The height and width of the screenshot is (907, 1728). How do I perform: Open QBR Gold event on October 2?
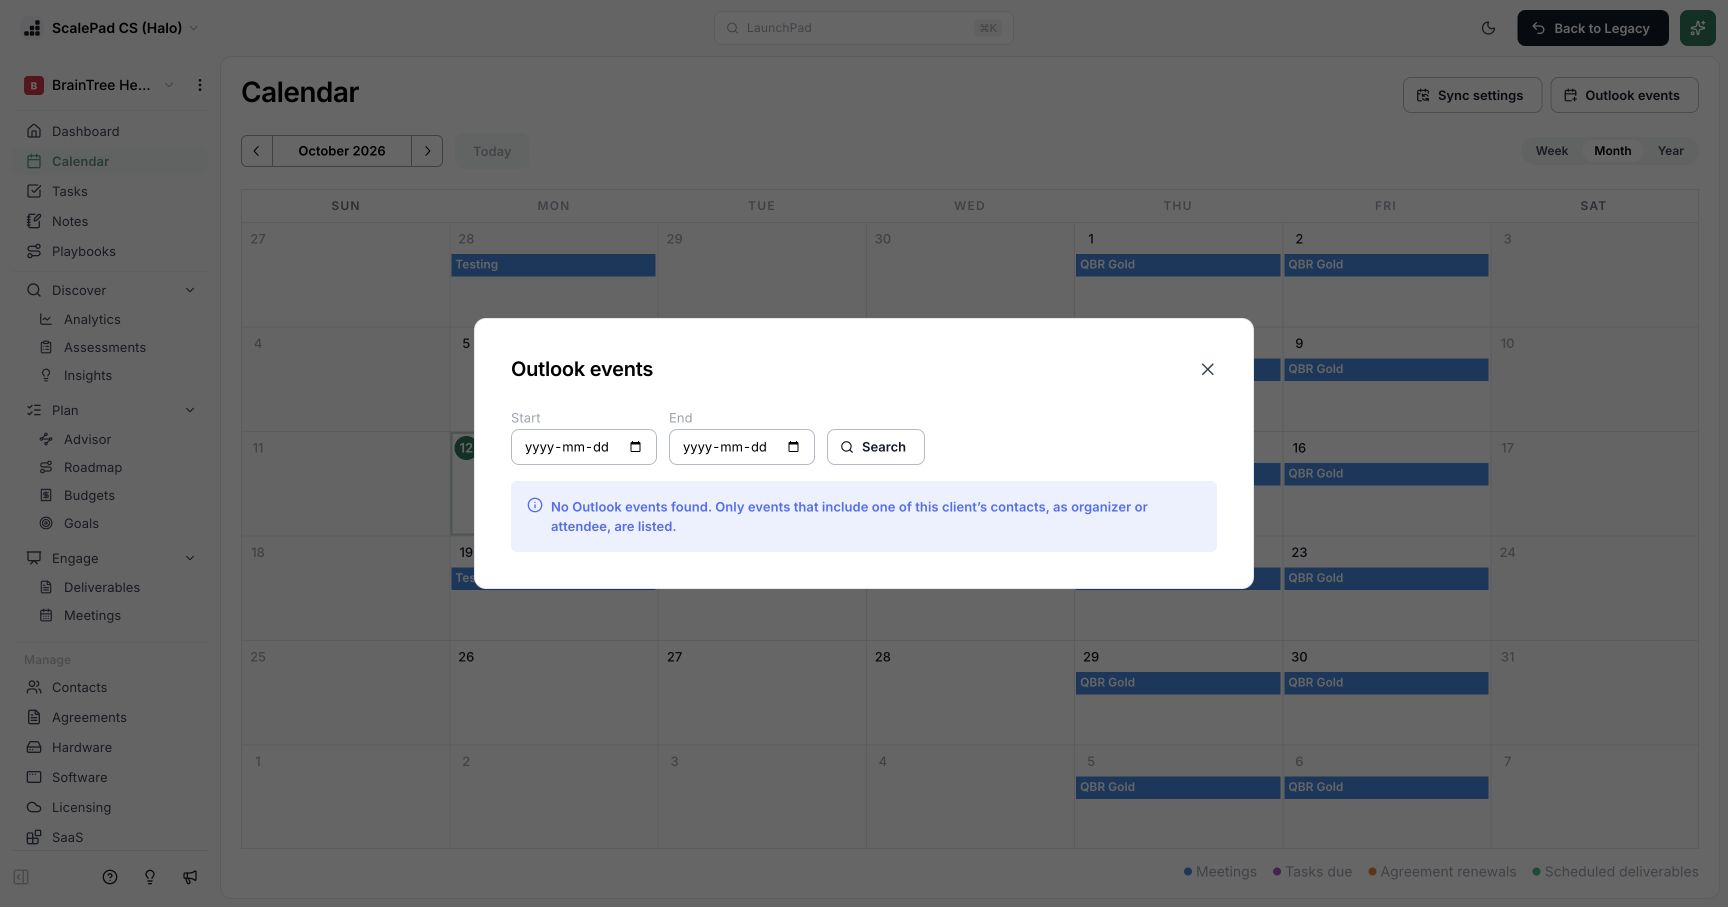(x=1386, y=265)
